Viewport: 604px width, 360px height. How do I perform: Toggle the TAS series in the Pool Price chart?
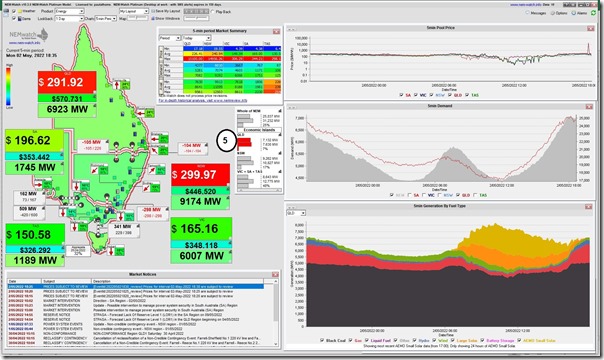pyautogui.click(x=467, y=95)
